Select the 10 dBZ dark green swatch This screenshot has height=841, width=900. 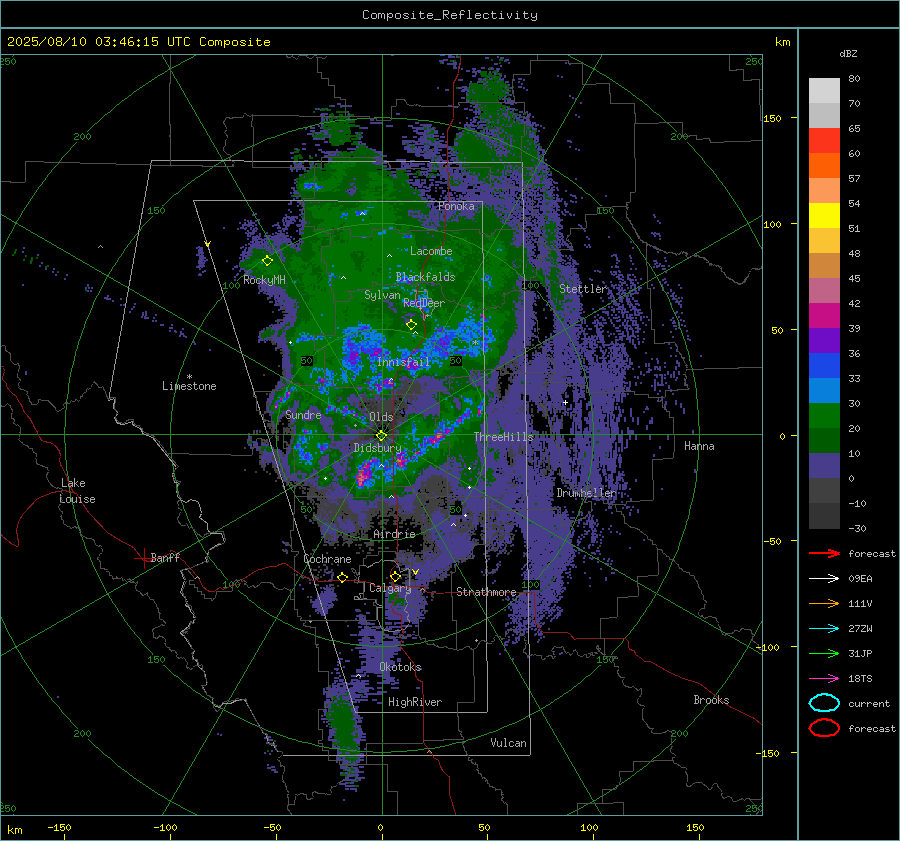824,440
